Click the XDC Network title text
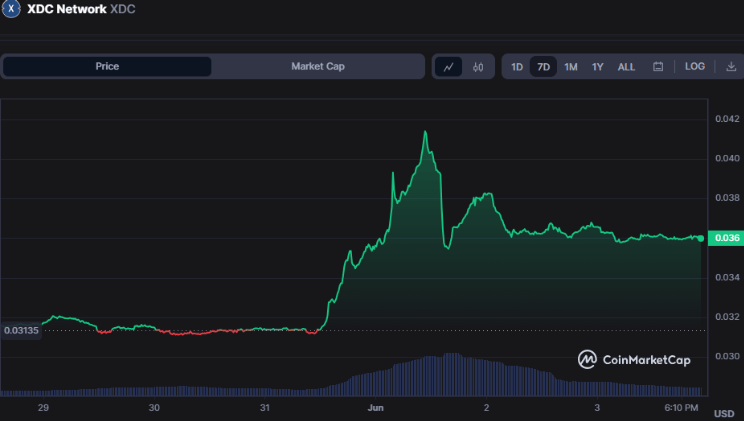Screen dimensions: 744x421 67,9
